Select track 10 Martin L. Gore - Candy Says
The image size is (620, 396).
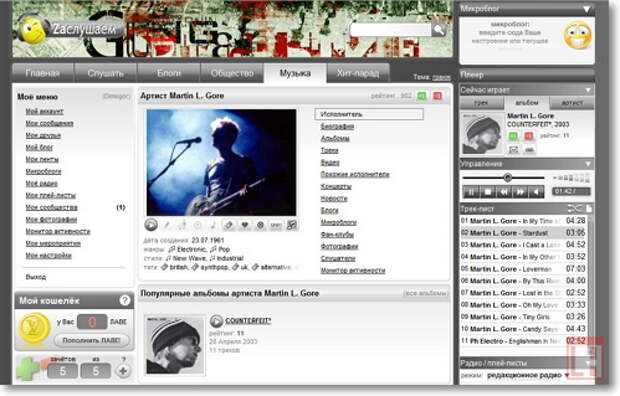coord(523,329)
